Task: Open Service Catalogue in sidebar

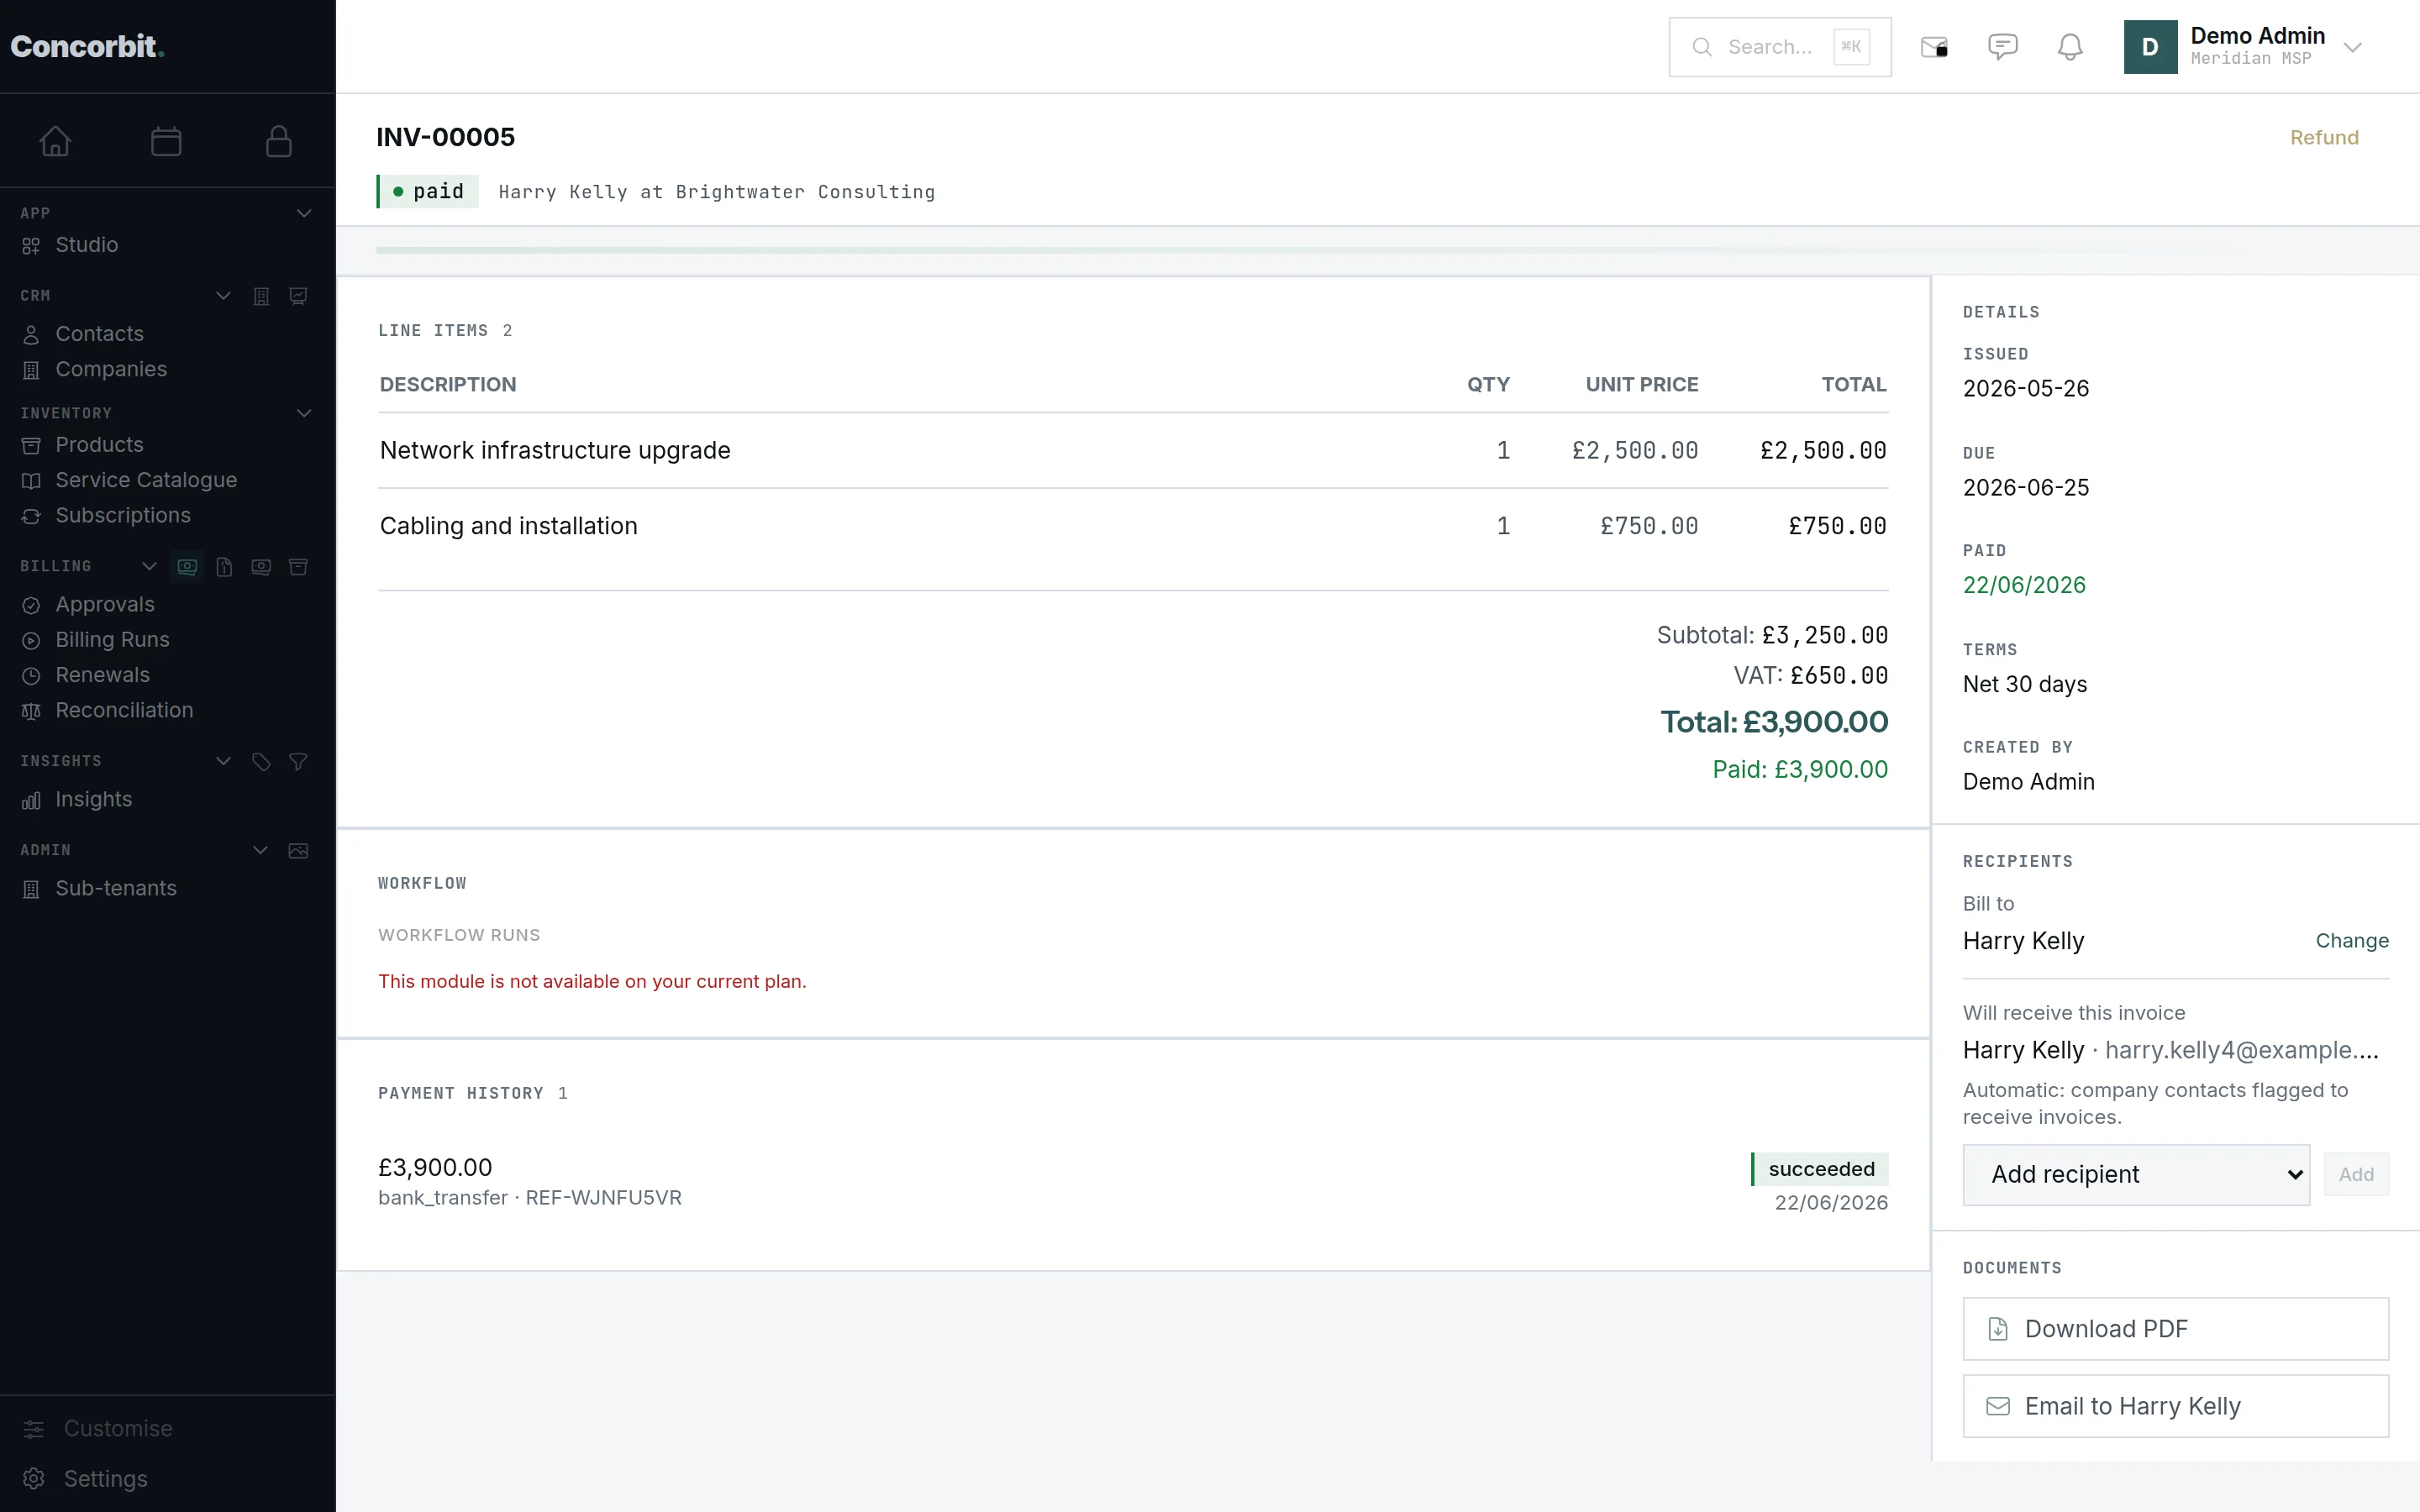Action: click(146, 480)
